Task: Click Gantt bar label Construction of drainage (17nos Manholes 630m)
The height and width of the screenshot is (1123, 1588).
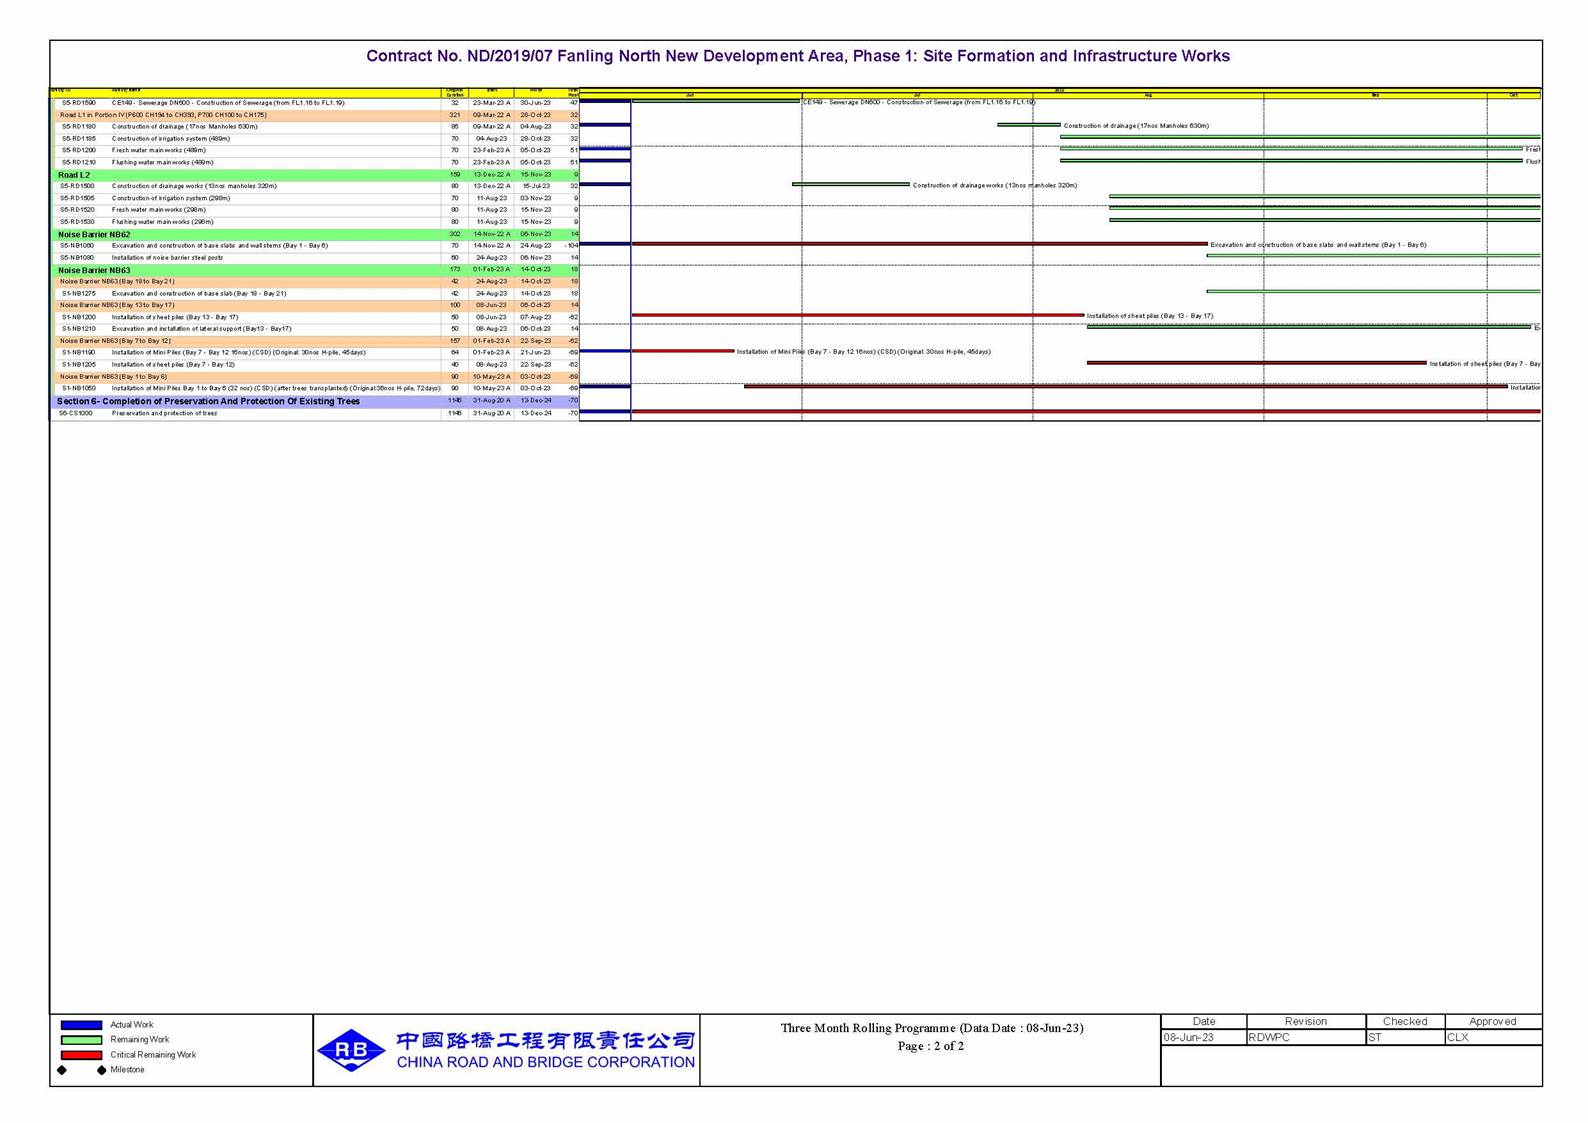Action: 1136,126
